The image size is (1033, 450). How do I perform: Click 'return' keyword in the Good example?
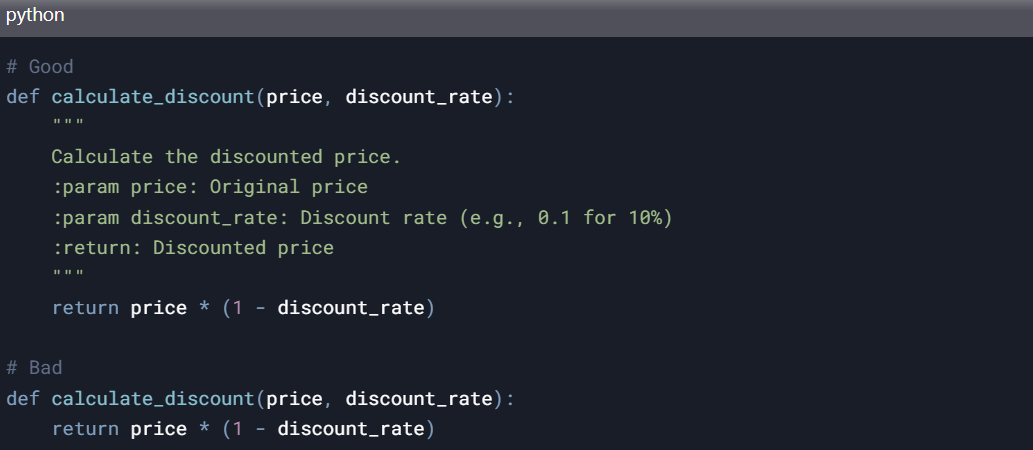tap(85, 308)
